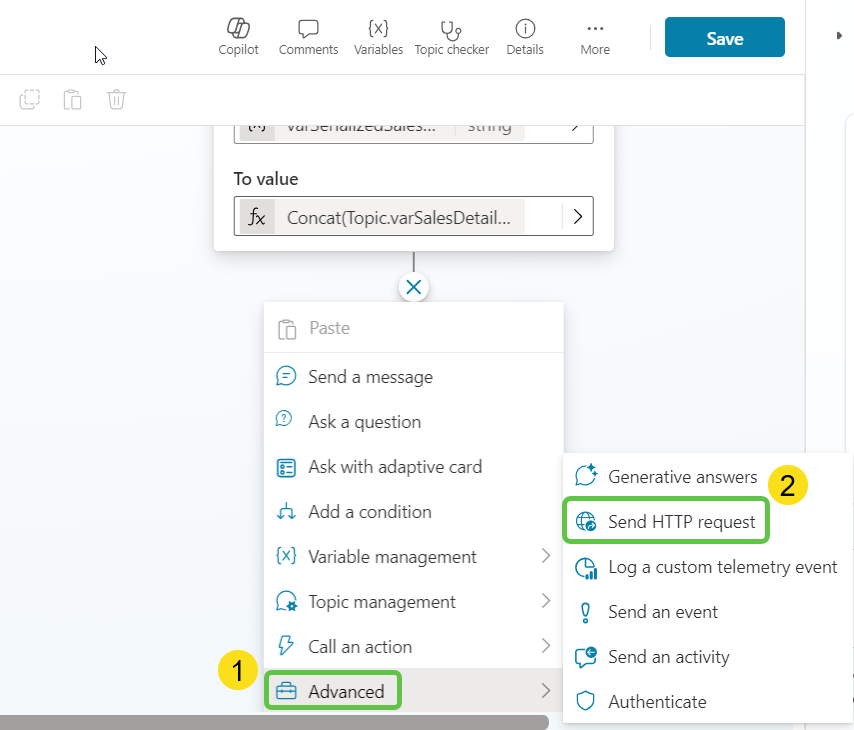The height and width of the screenshot is (730, 854).
Task: Close the add-node menu with X button
Action: click(414, 288)
